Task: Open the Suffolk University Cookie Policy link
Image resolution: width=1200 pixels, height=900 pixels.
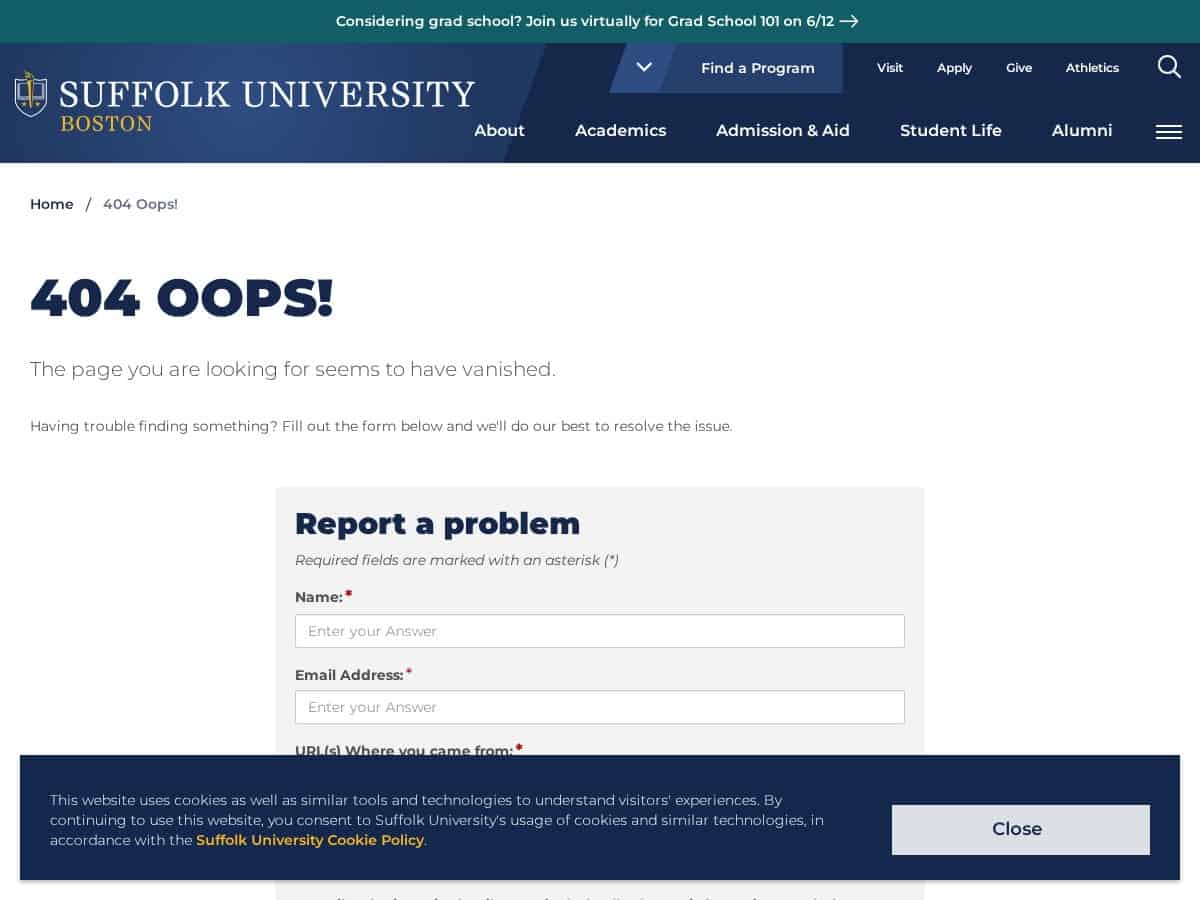Action: pyautogui.click(x=310, y=840)
